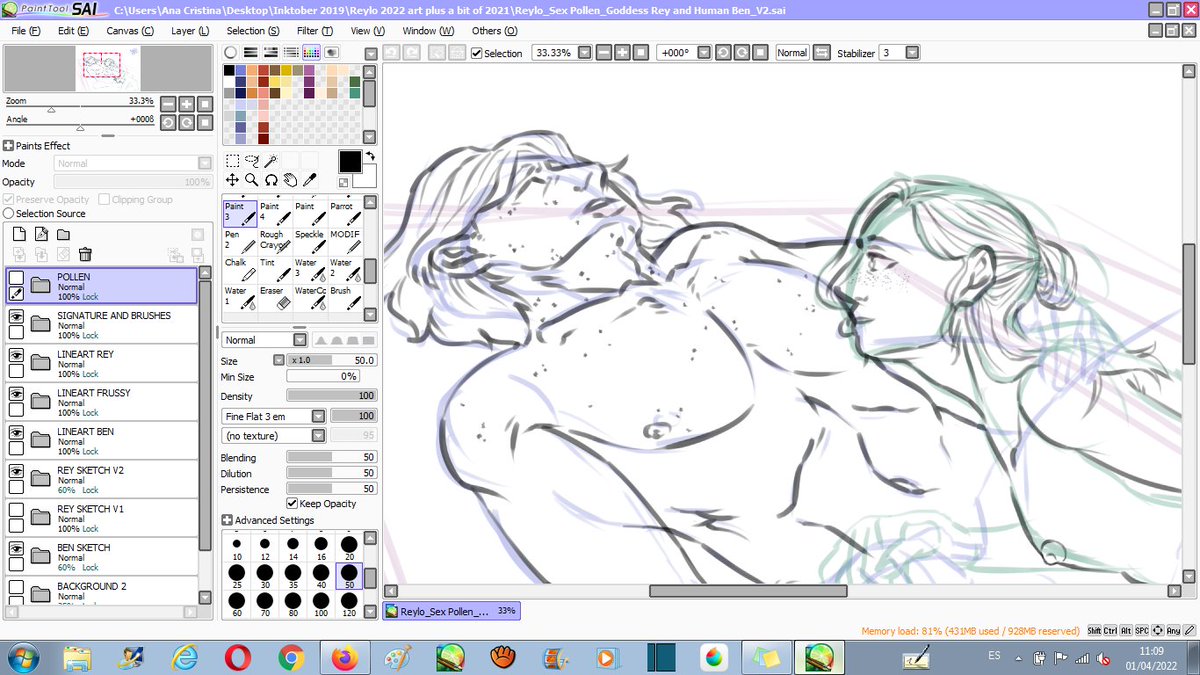Click the Normal view mode button in toolbar
This screenshot has height=675, width=1200.
pos(792,53)
